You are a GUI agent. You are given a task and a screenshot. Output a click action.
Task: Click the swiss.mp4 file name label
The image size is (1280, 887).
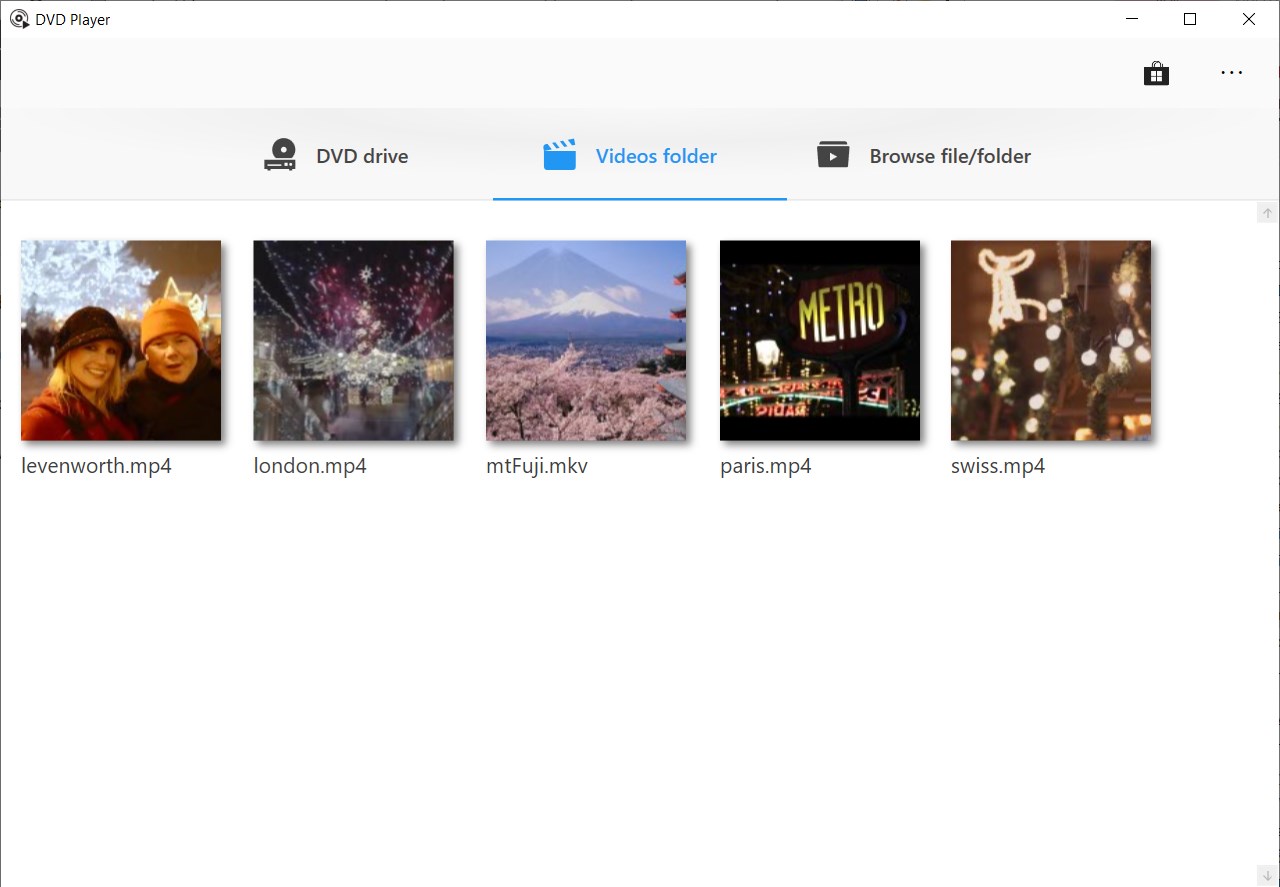(x=998, y=465)
